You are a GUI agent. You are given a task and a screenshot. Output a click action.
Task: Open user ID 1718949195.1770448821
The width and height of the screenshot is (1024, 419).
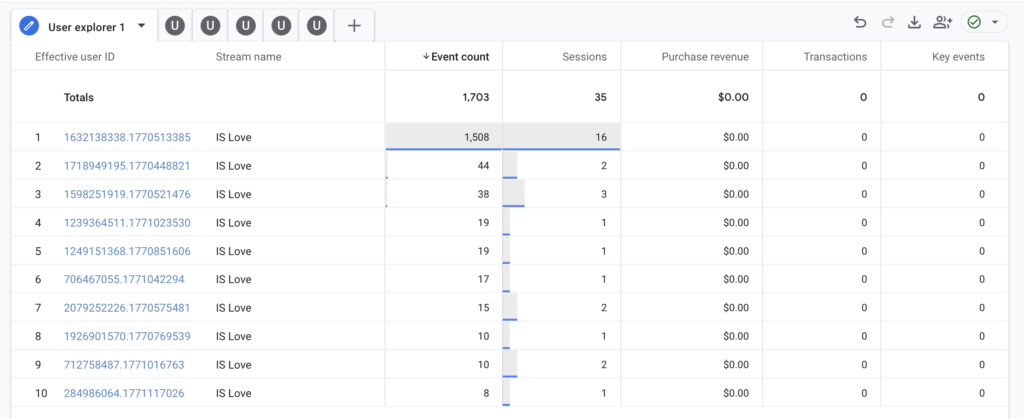(127, 165)
